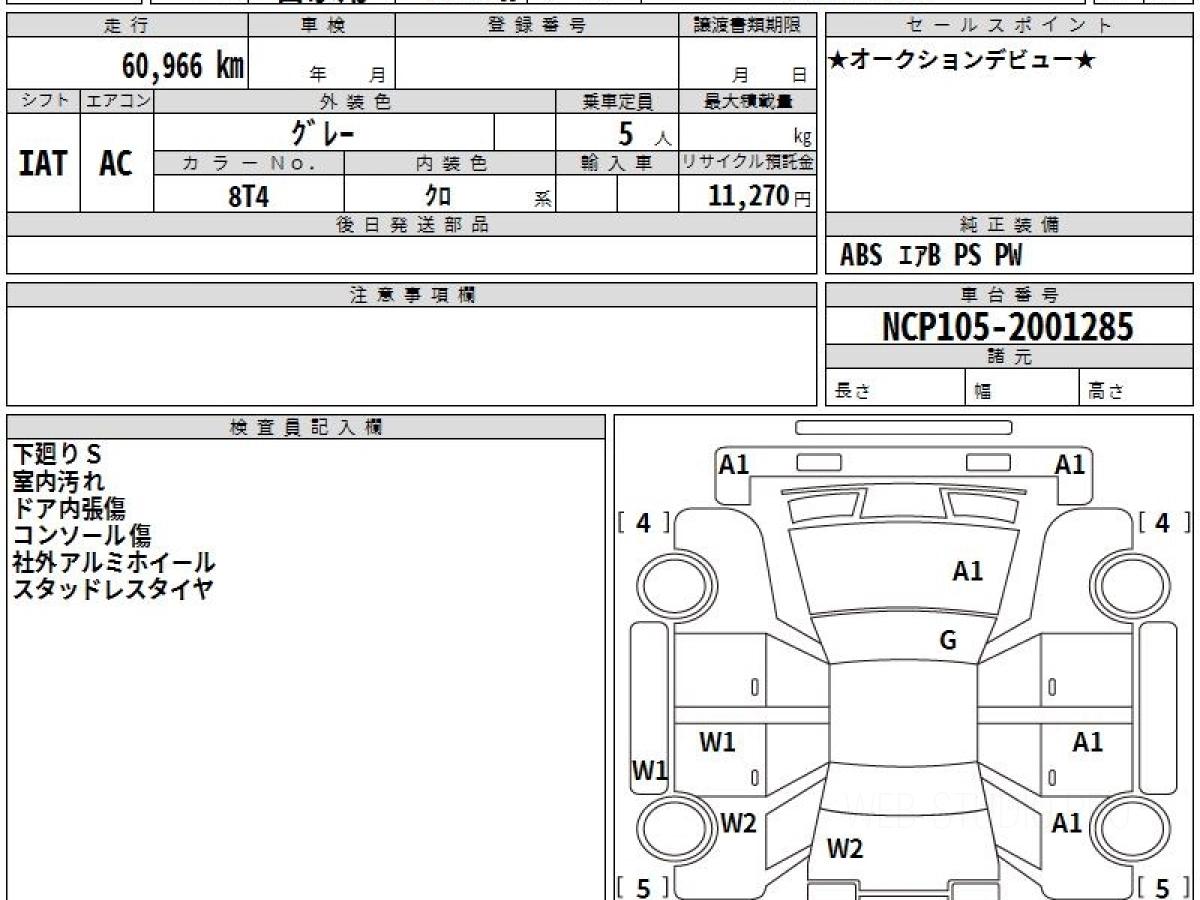Select the 乗車定員 header
Viewport: 1200px width, 900px height.
pos(617,101)
